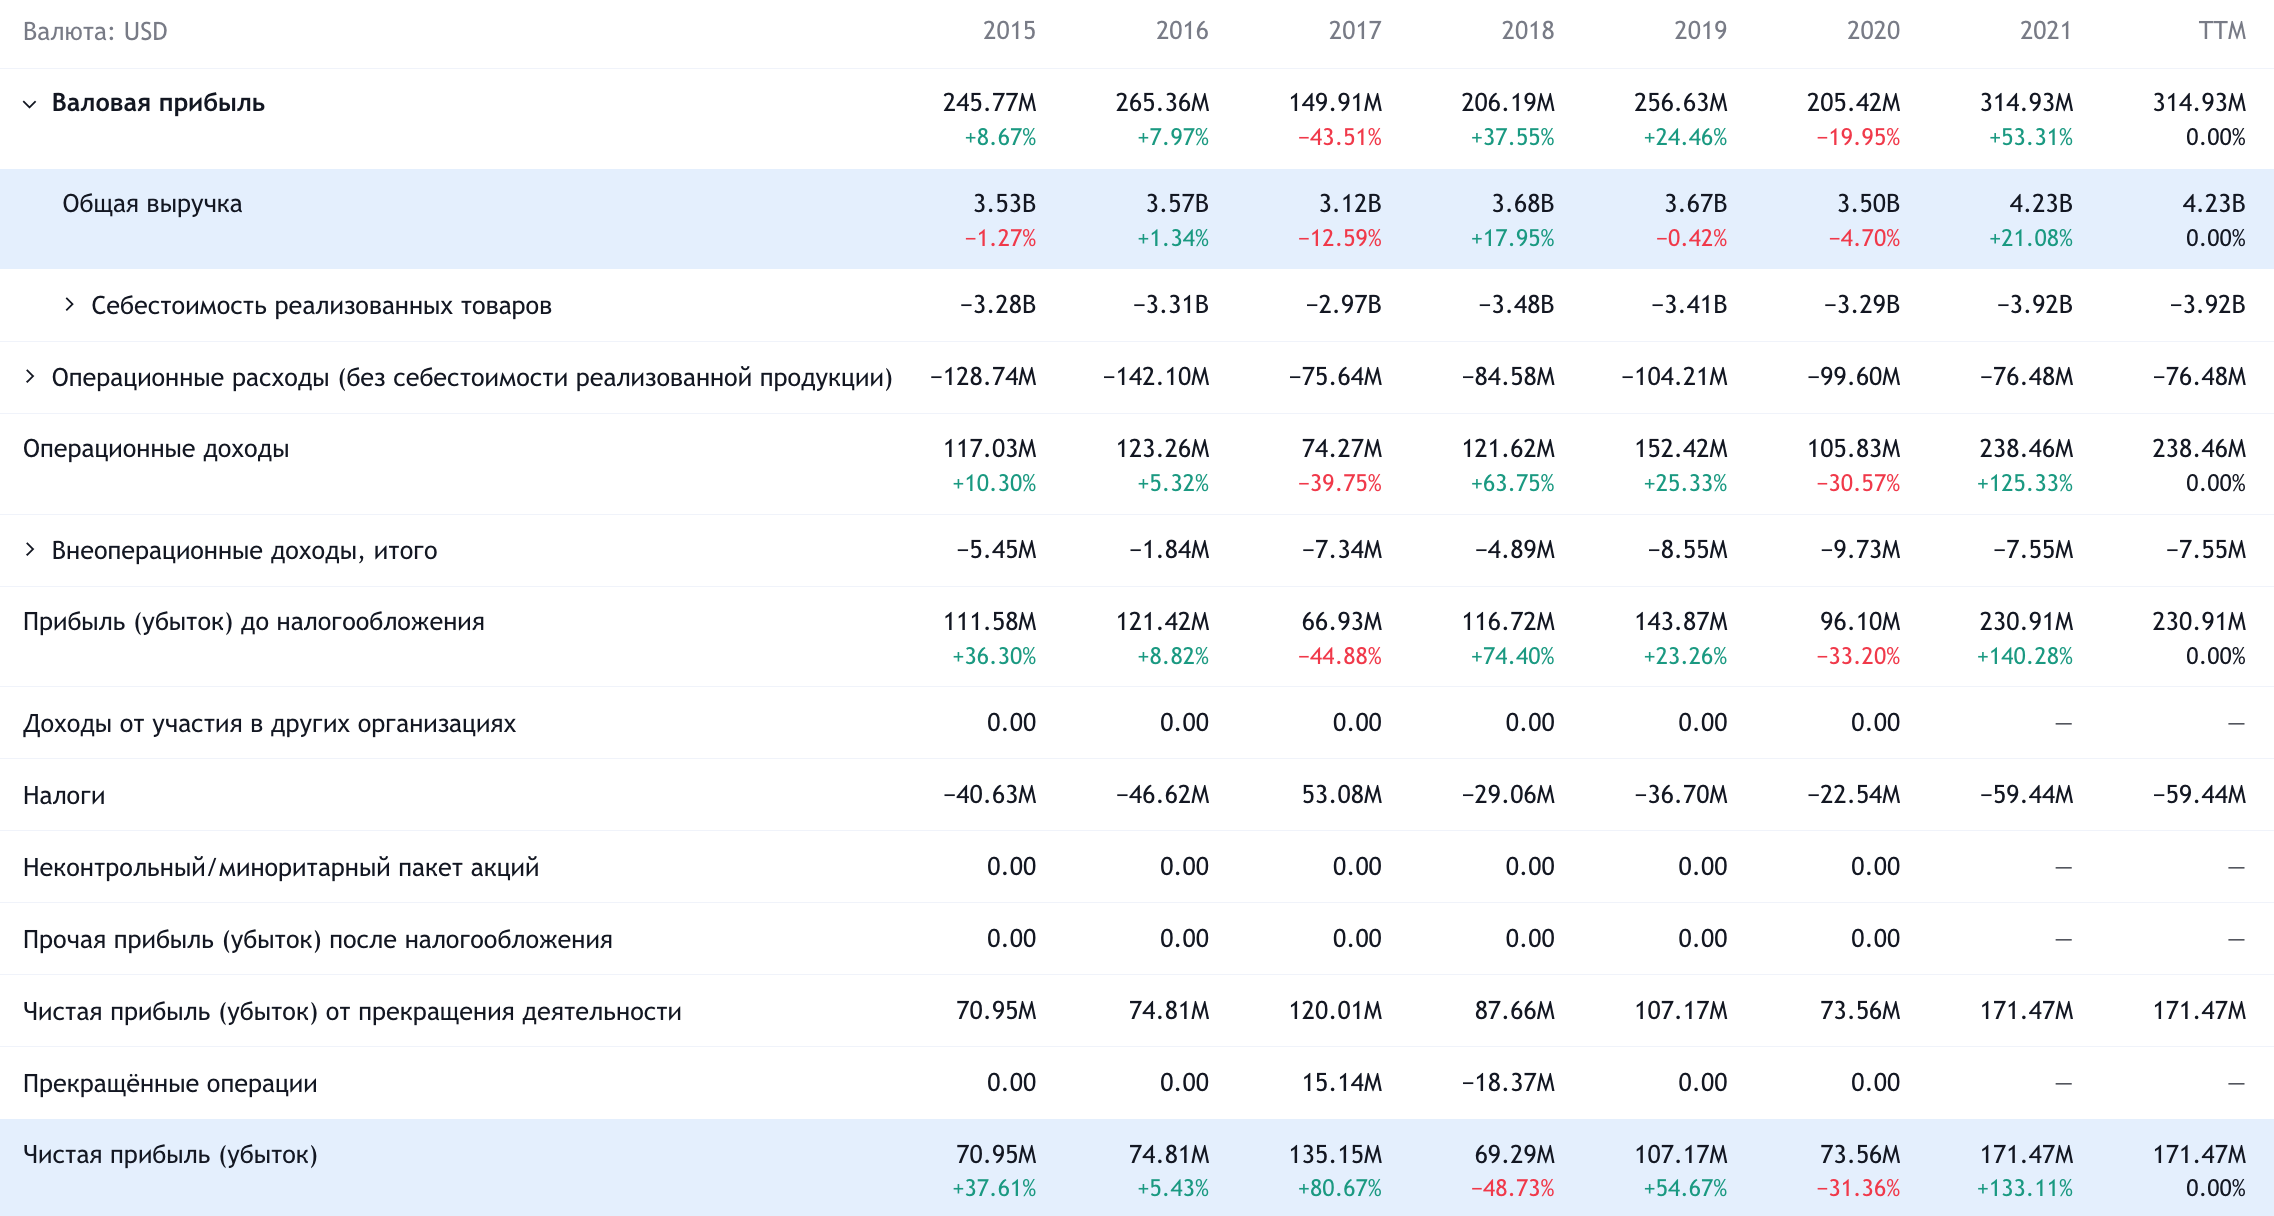This screenshot has height=1216, width=2274.
Task: Select Прибыль (убыток) до налогообложения label
Action: (254, 622)
